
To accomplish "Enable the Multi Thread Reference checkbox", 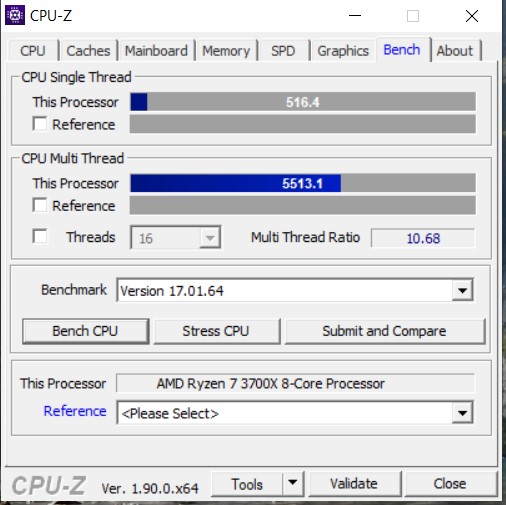I will [40, 205].
